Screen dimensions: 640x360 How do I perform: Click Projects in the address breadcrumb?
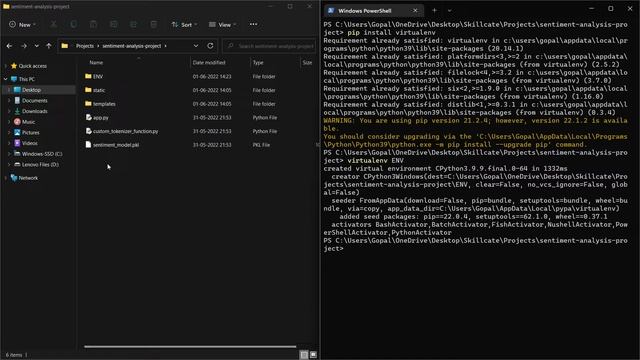[x=84, y=46]
